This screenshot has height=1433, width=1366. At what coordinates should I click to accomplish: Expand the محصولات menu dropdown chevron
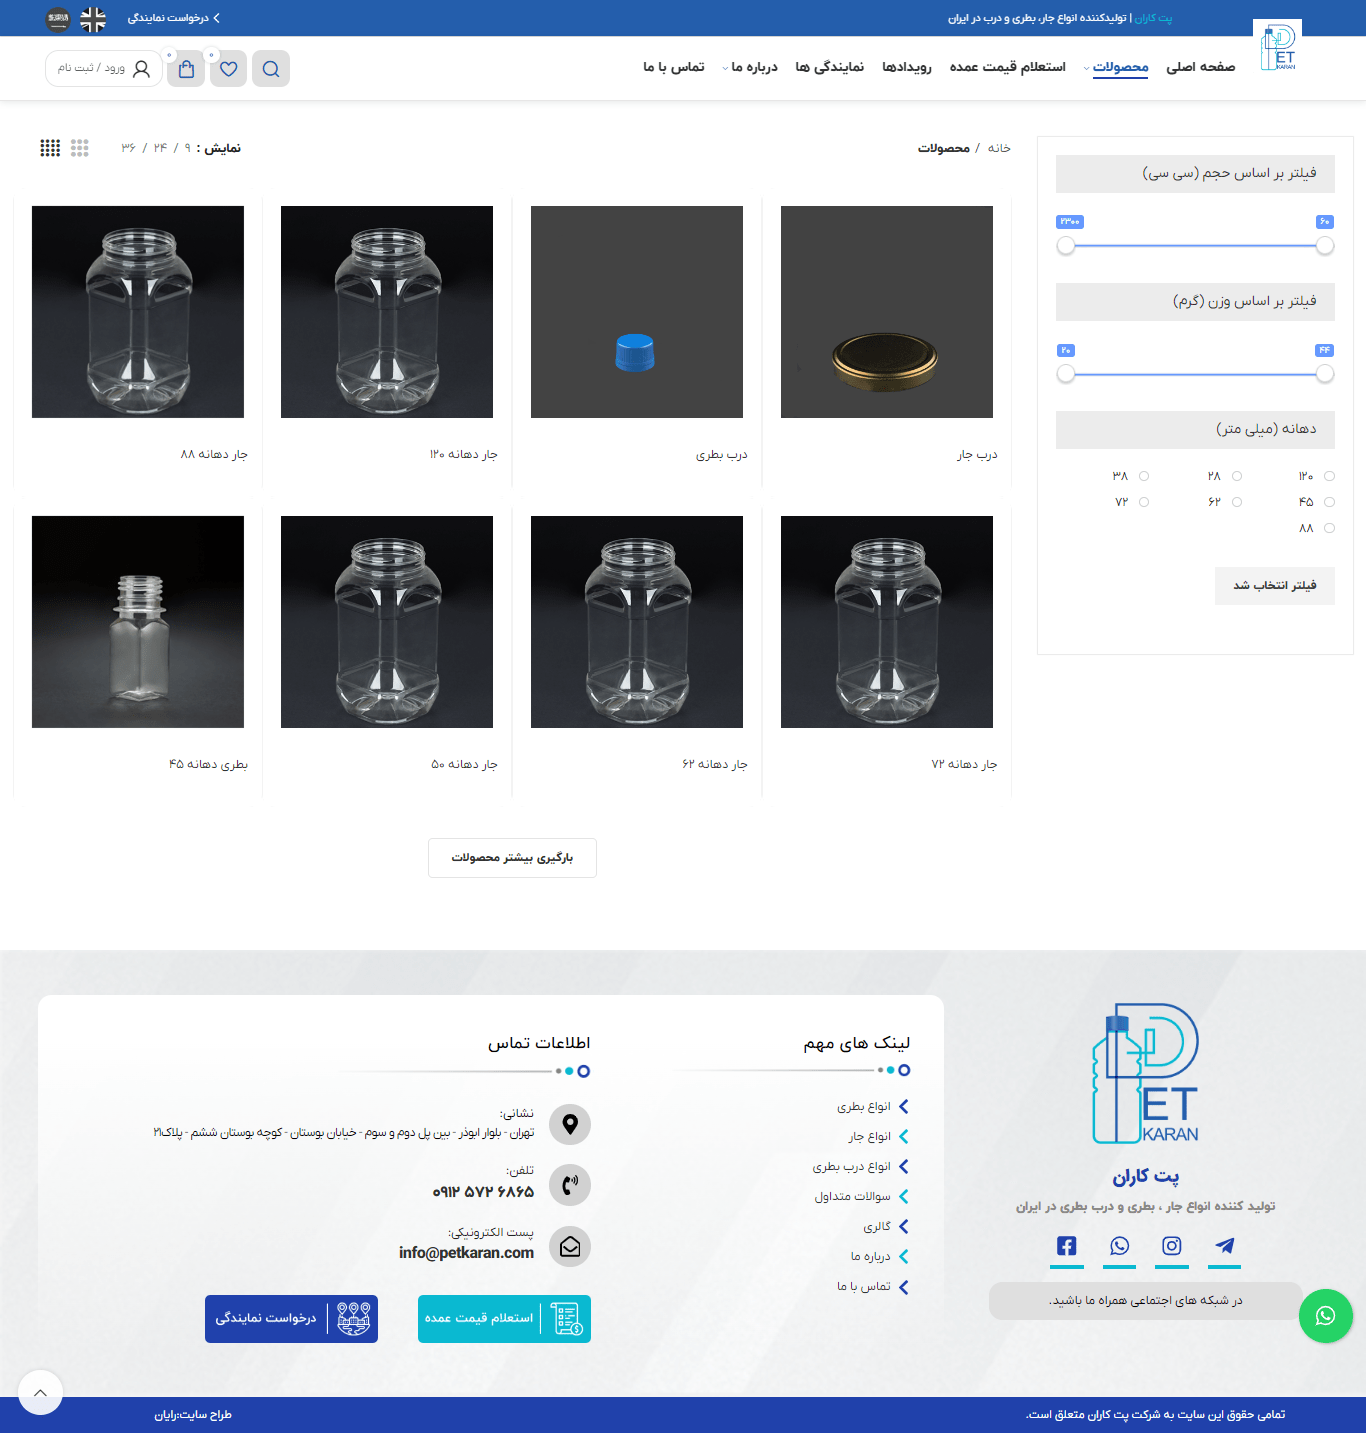pyautogui.click(x=1087, y=69)
